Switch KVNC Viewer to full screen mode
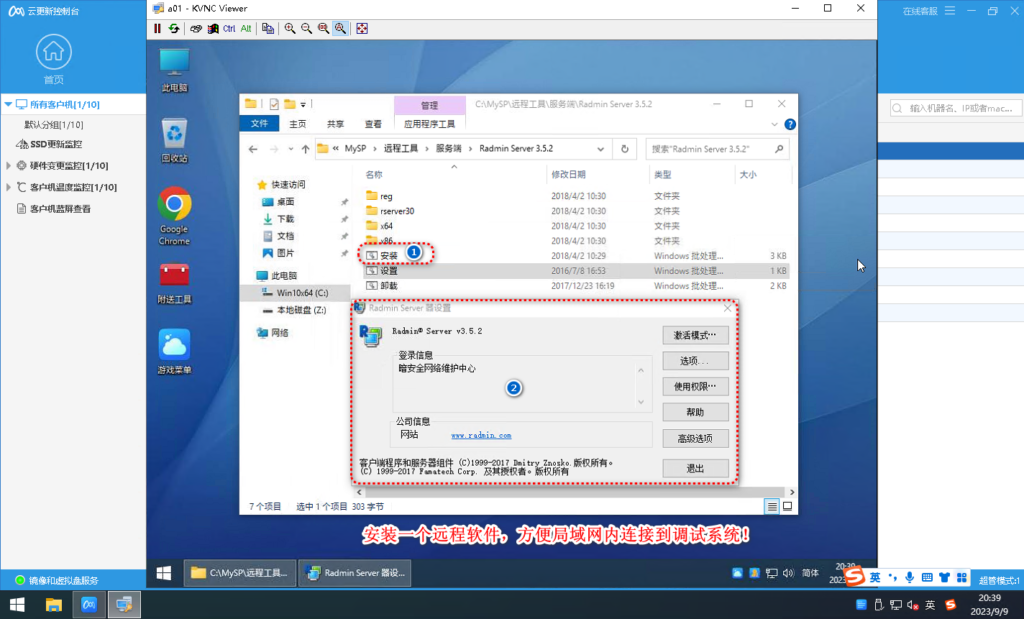This screenshot has width=1024, height=619. click(x=361, y=28)
